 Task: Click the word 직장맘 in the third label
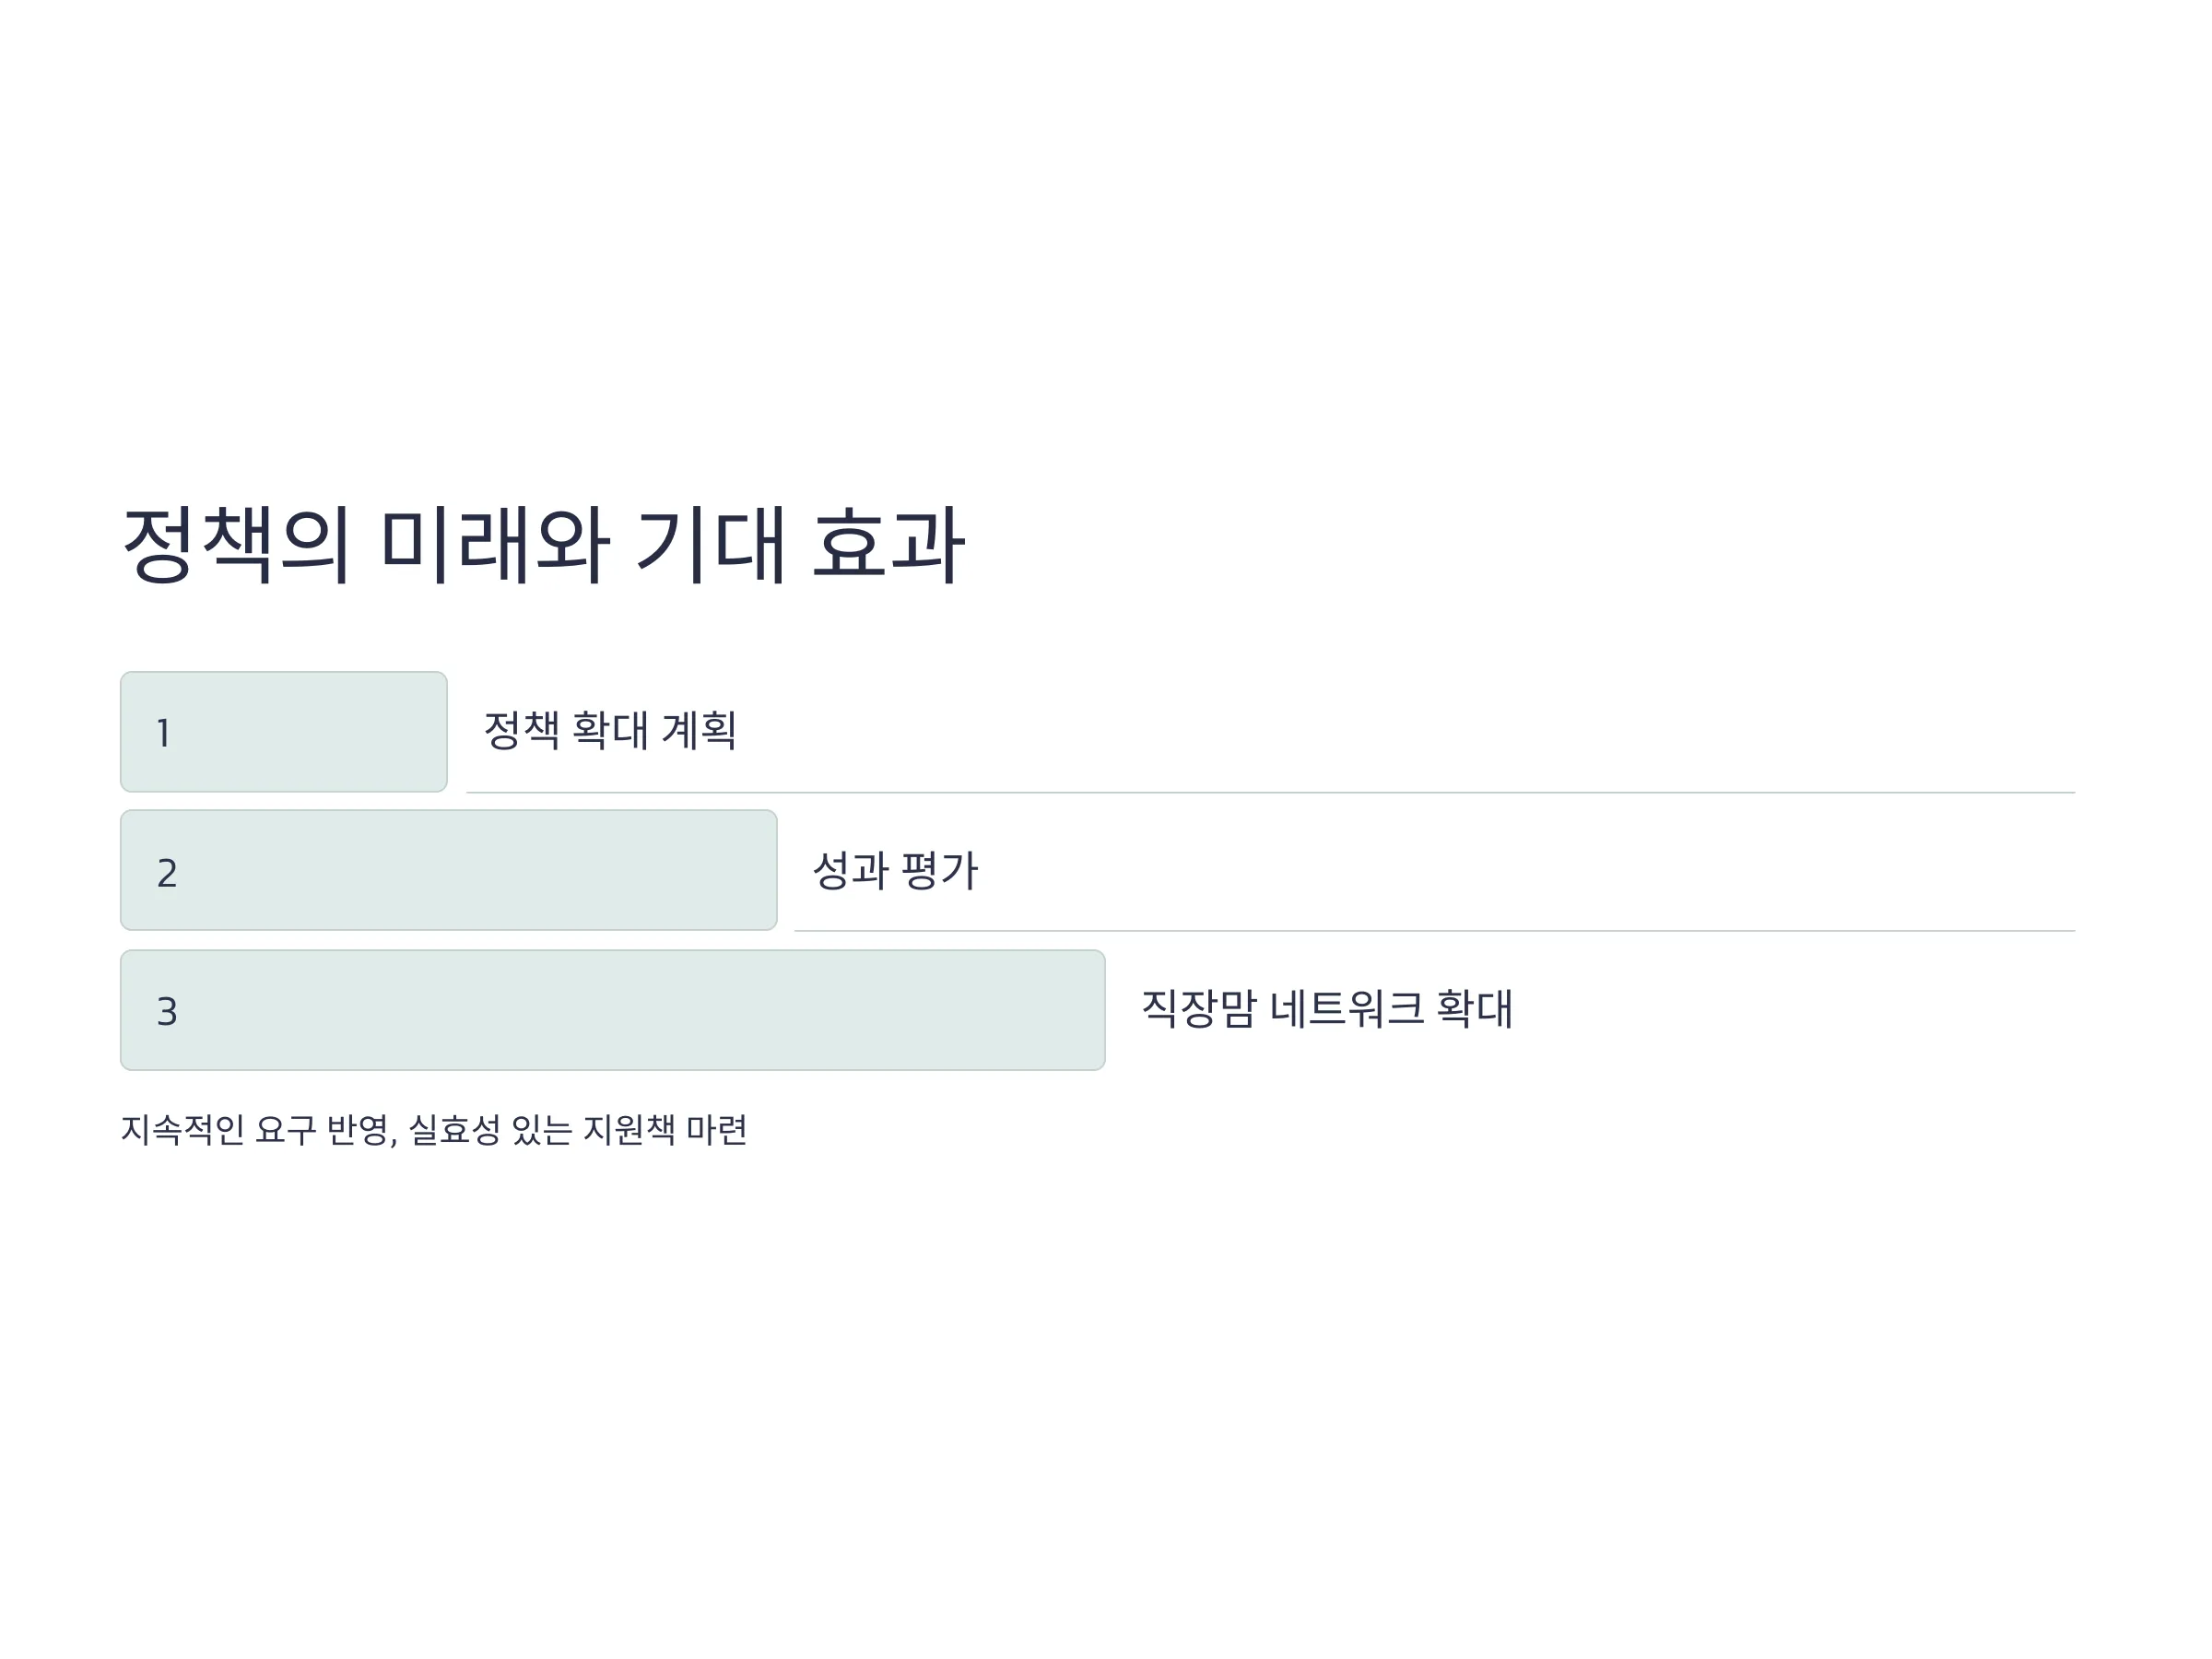[x=1199, y=1009]
